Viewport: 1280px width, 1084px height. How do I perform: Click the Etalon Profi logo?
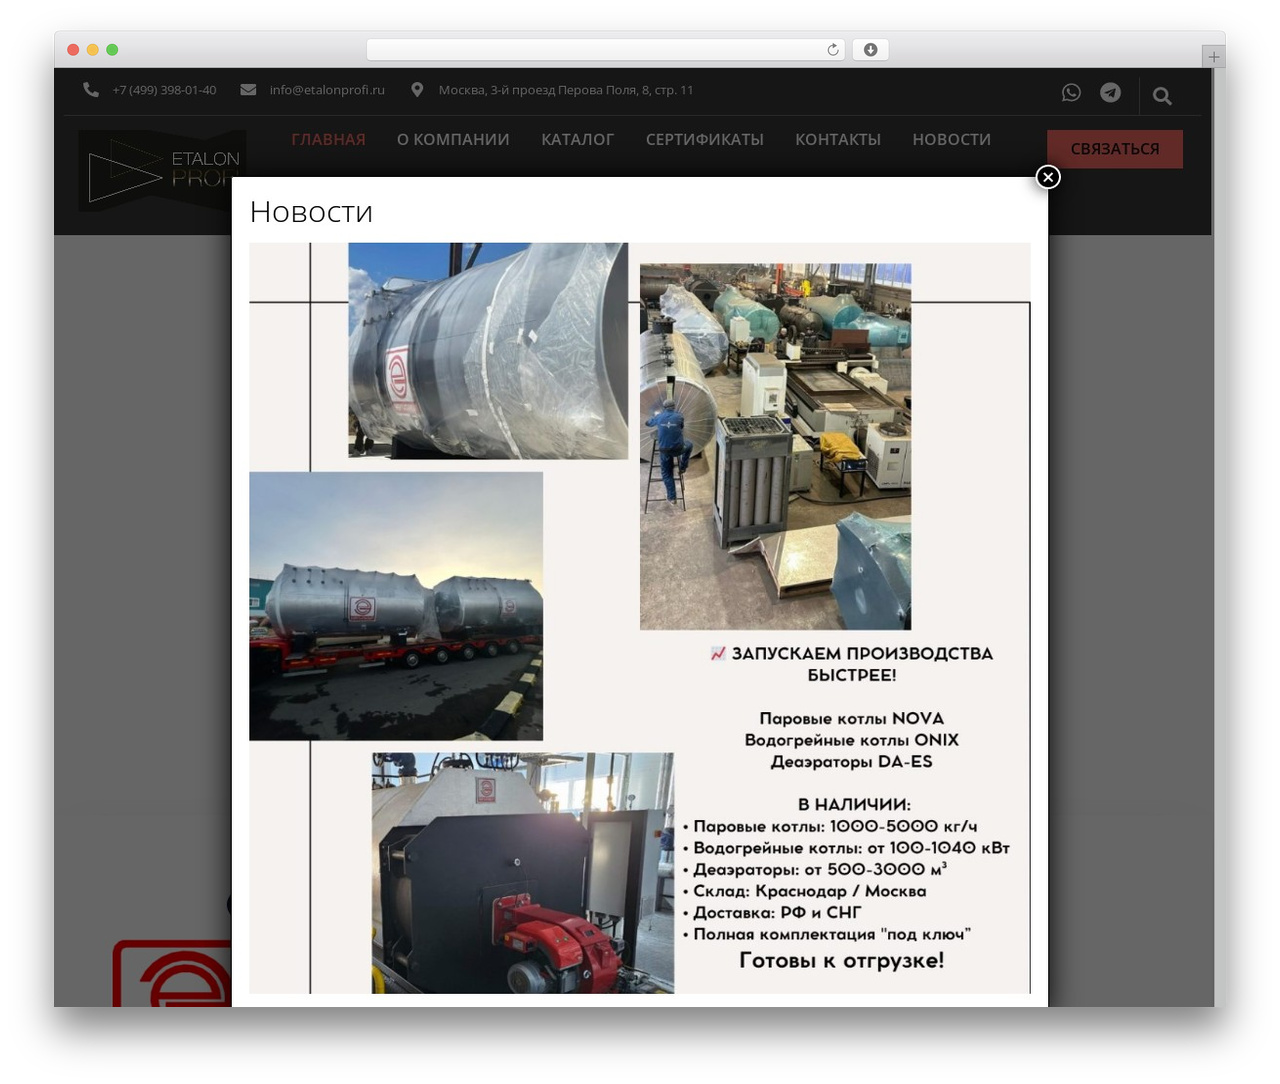(160, 170)
